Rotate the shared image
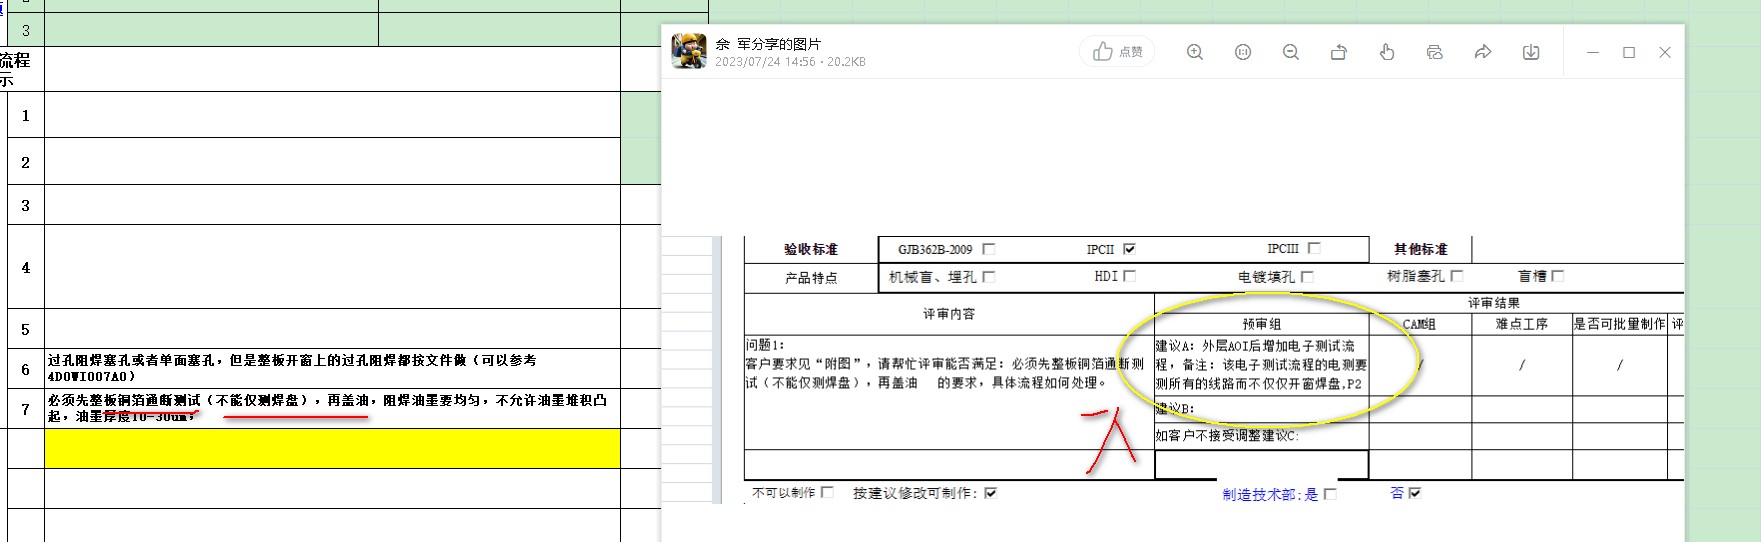1761x542 pixels. coord(1339,52)
